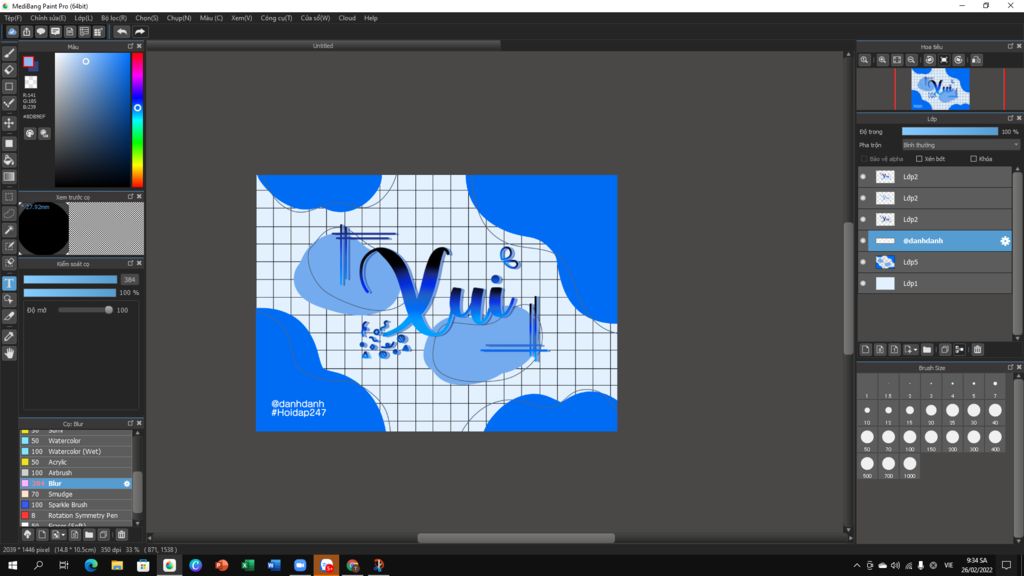This screenshot has height=576, width=1024.
Task: Select the Magic Wand tool
Action: [x=9, y=230]
